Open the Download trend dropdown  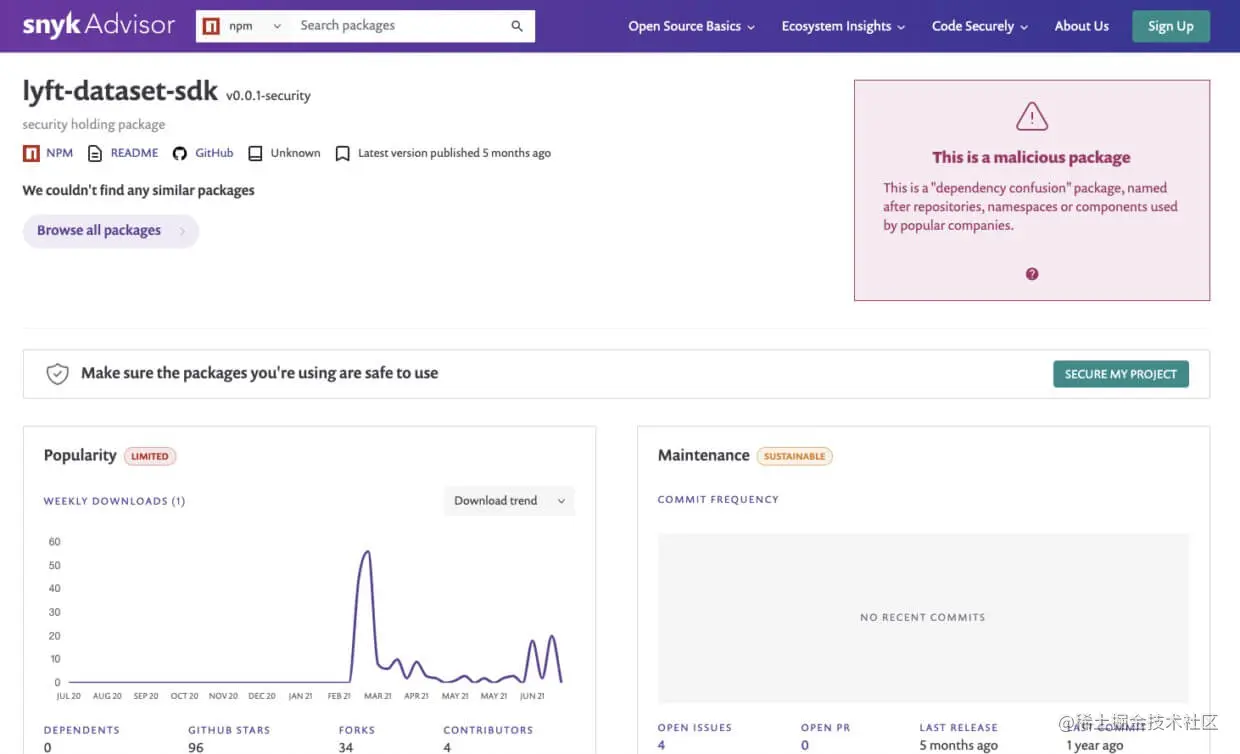click(508, 500)
